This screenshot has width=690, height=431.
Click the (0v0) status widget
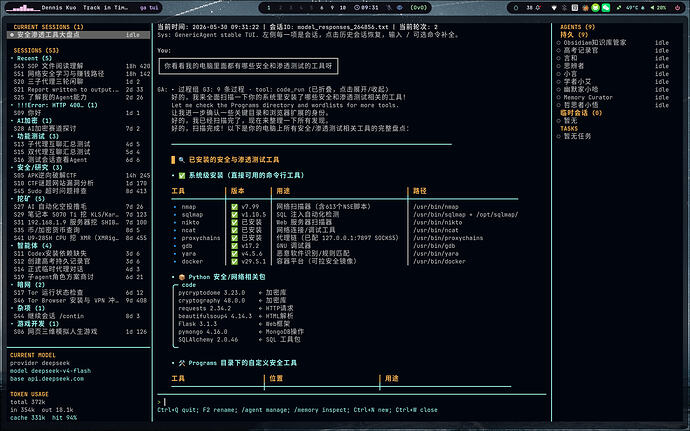[x=418, y=7]
